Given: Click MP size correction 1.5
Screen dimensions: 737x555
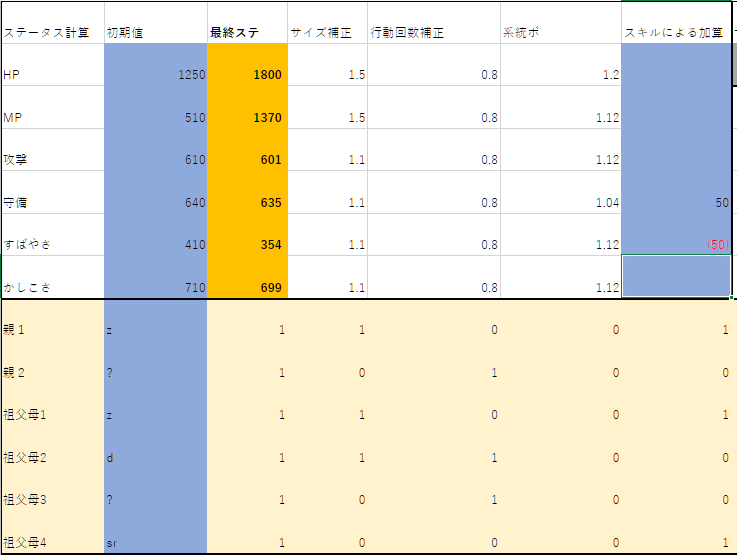Looking at the screenshot, I should 328,107.
